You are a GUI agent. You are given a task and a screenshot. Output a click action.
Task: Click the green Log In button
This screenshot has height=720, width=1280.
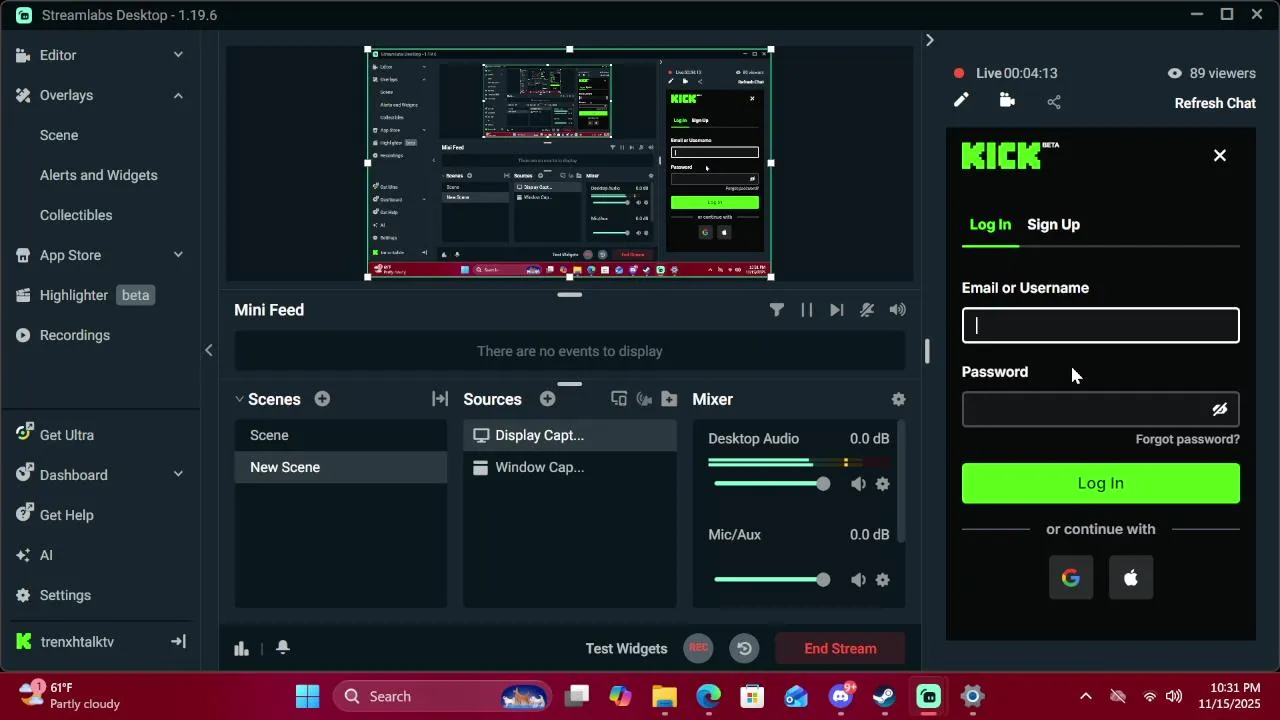pos(1101,483)
